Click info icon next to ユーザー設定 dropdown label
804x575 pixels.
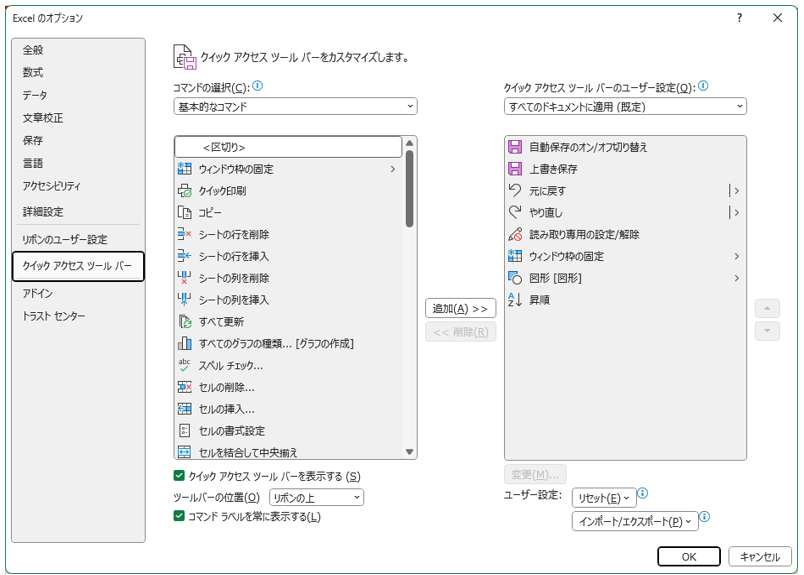pyautogui.click(x=704, y=86)
